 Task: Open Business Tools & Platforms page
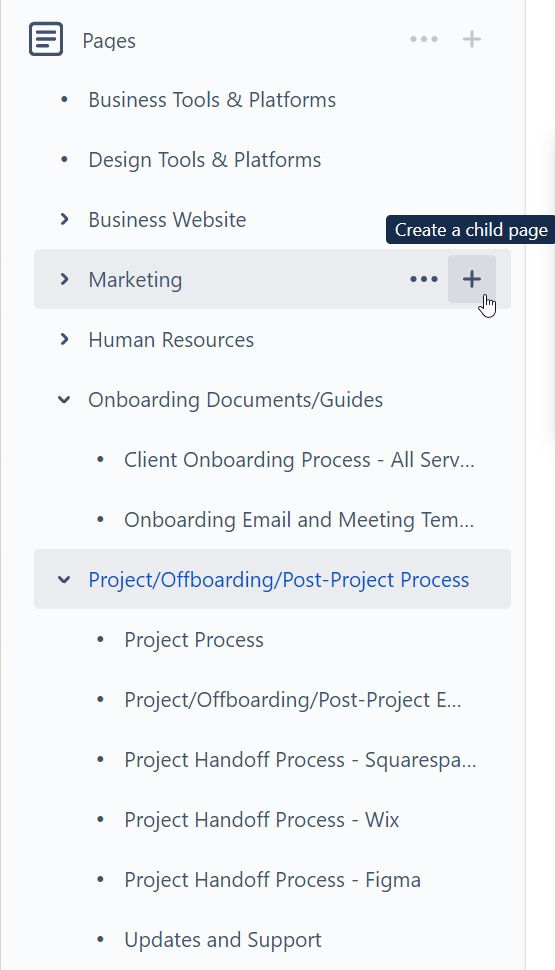(x=212, y=100)
